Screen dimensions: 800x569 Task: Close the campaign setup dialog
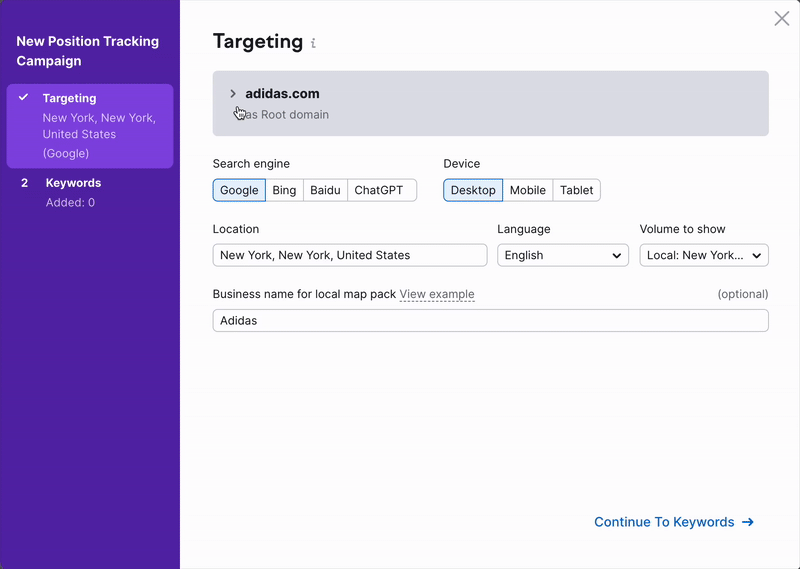[782, 19]
